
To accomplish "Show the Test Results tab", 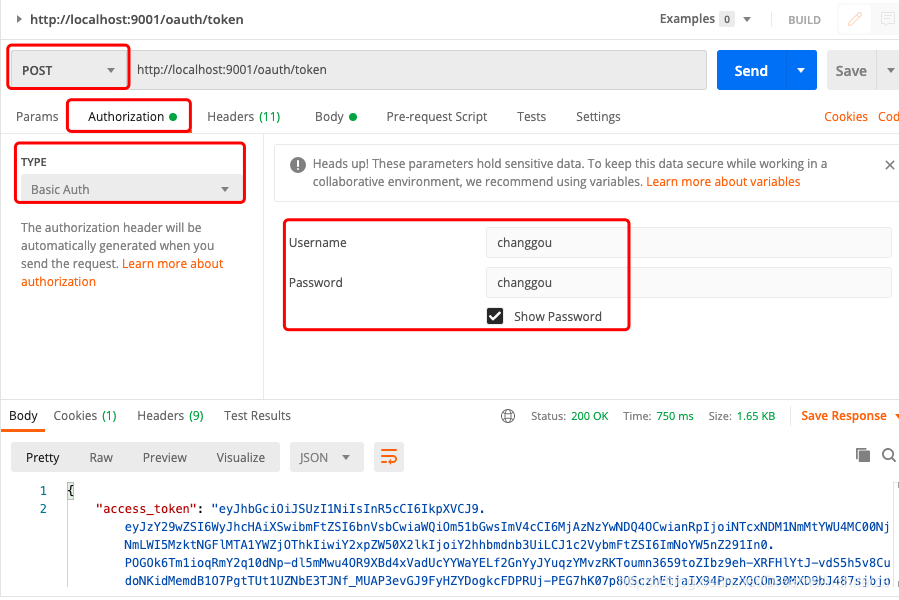I will pyautogui.click(x=257, y=416).
